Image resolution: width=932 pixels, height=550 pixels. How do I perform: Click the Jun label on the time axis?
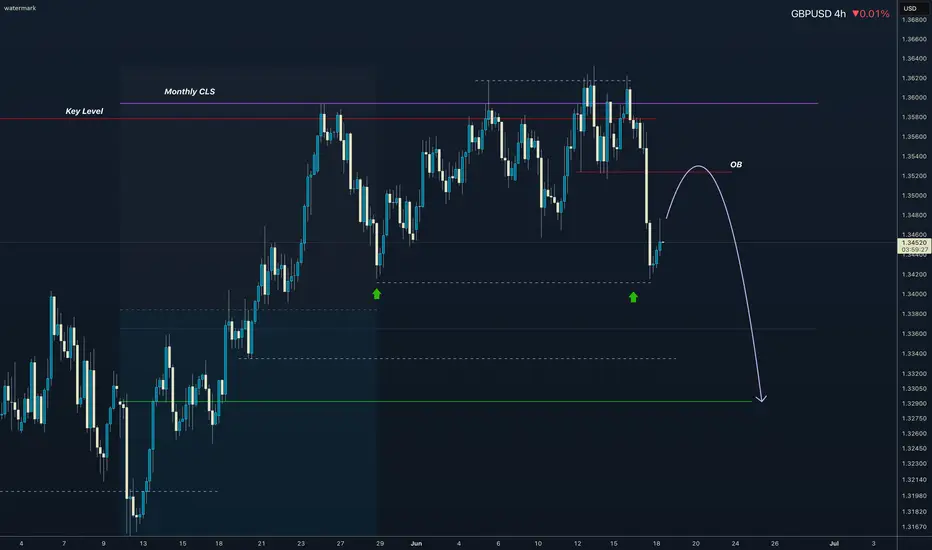tap(416, 543)
